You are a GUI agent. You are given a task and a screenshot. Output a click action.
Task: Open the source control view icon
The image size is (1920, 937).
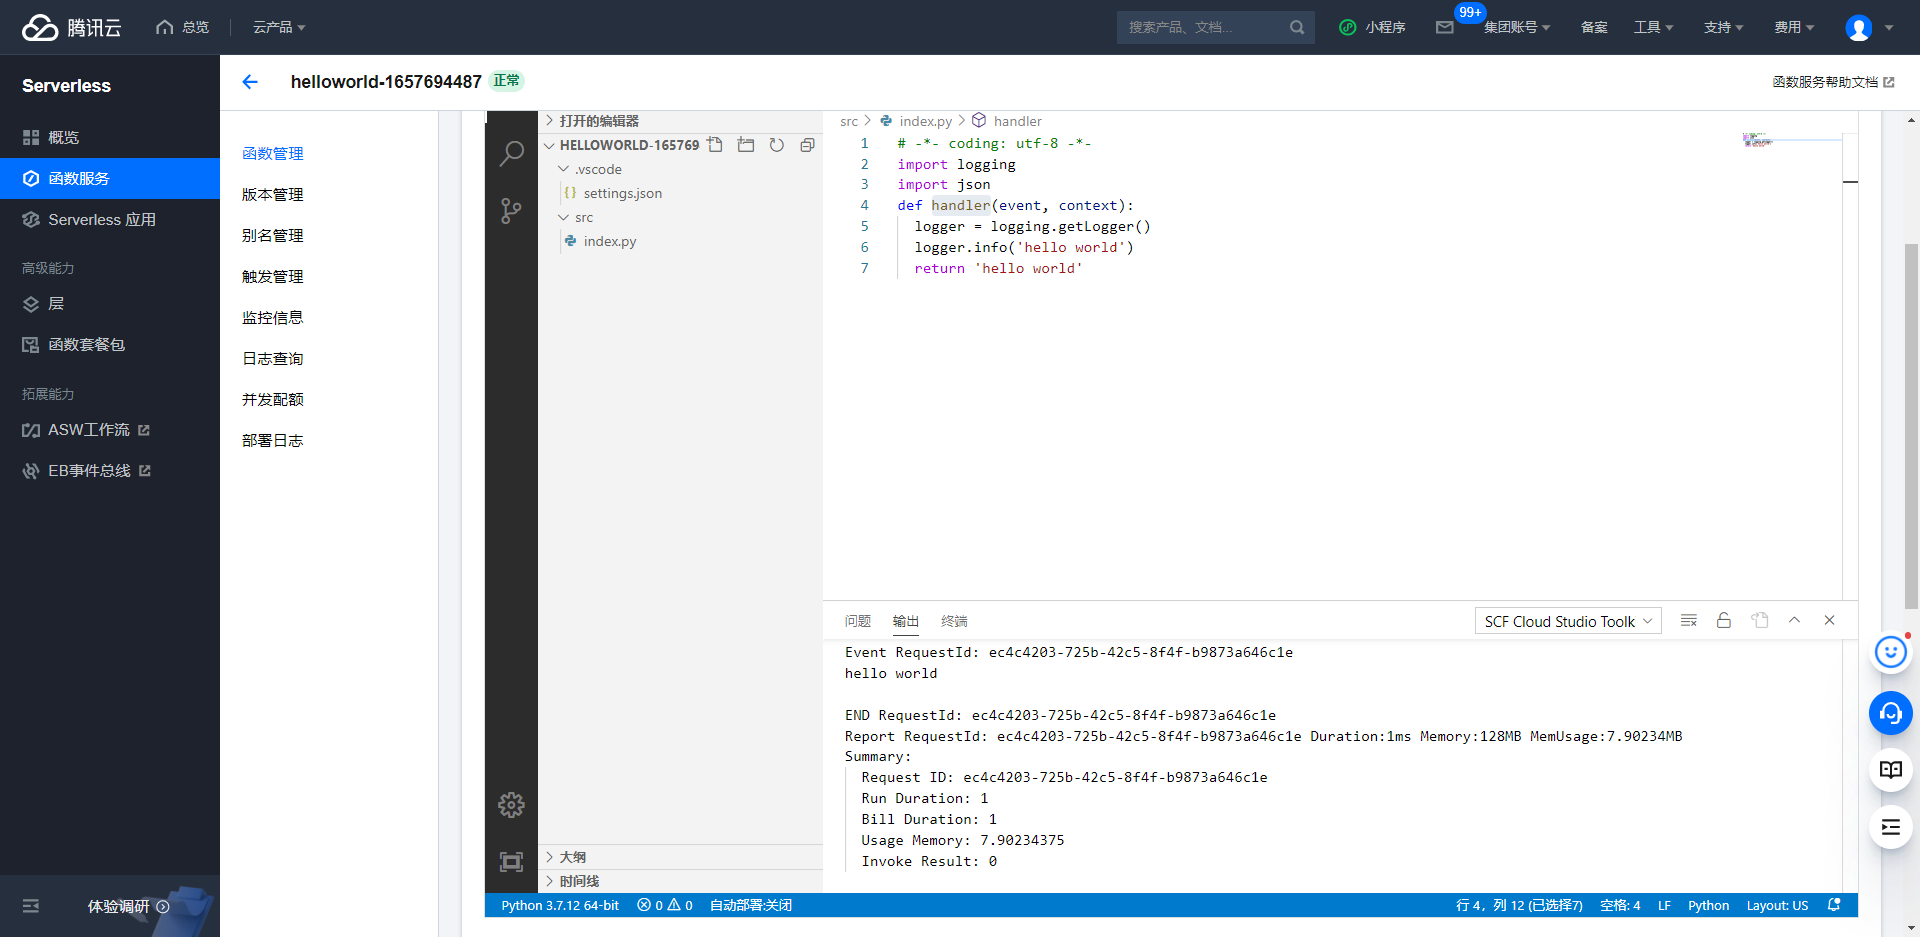tap(511, 210)
